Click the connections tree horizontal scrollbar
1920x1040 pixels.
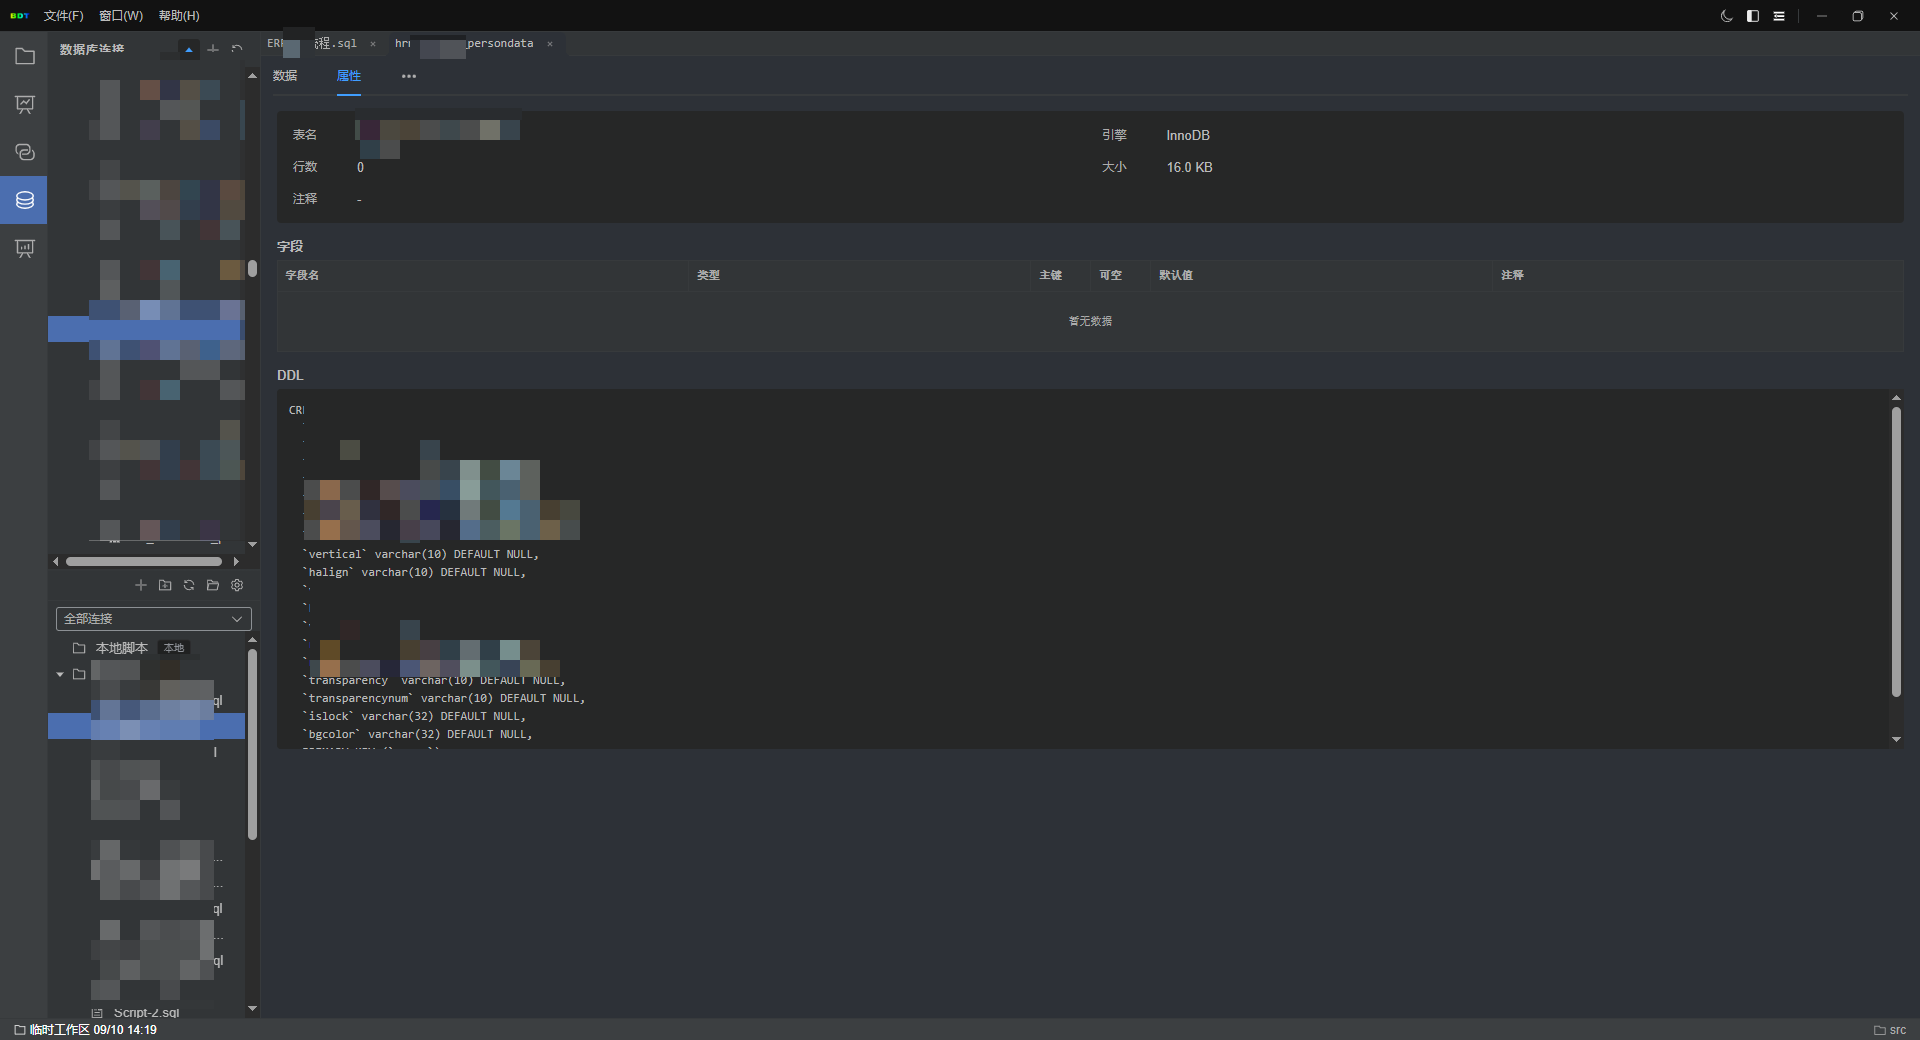[x=144, y=562]
